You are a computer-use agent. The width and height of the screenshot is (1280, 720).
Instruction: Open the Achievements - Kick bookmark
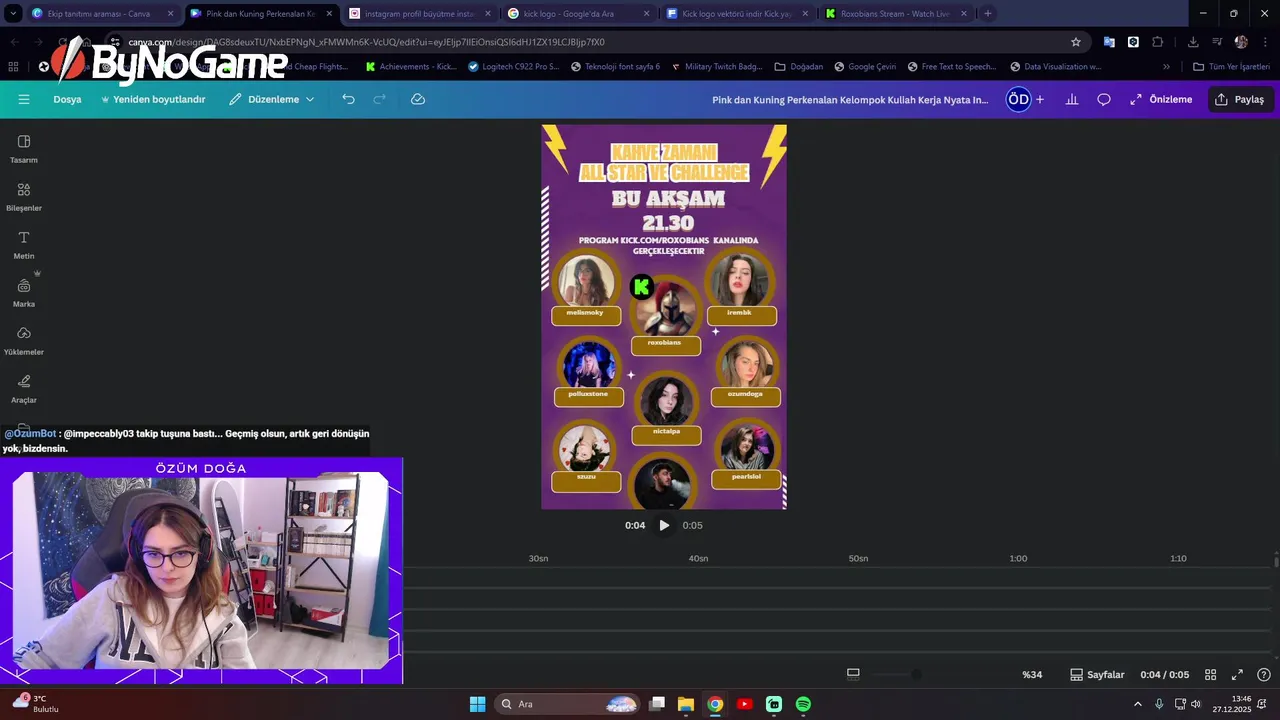click(411, 67)
